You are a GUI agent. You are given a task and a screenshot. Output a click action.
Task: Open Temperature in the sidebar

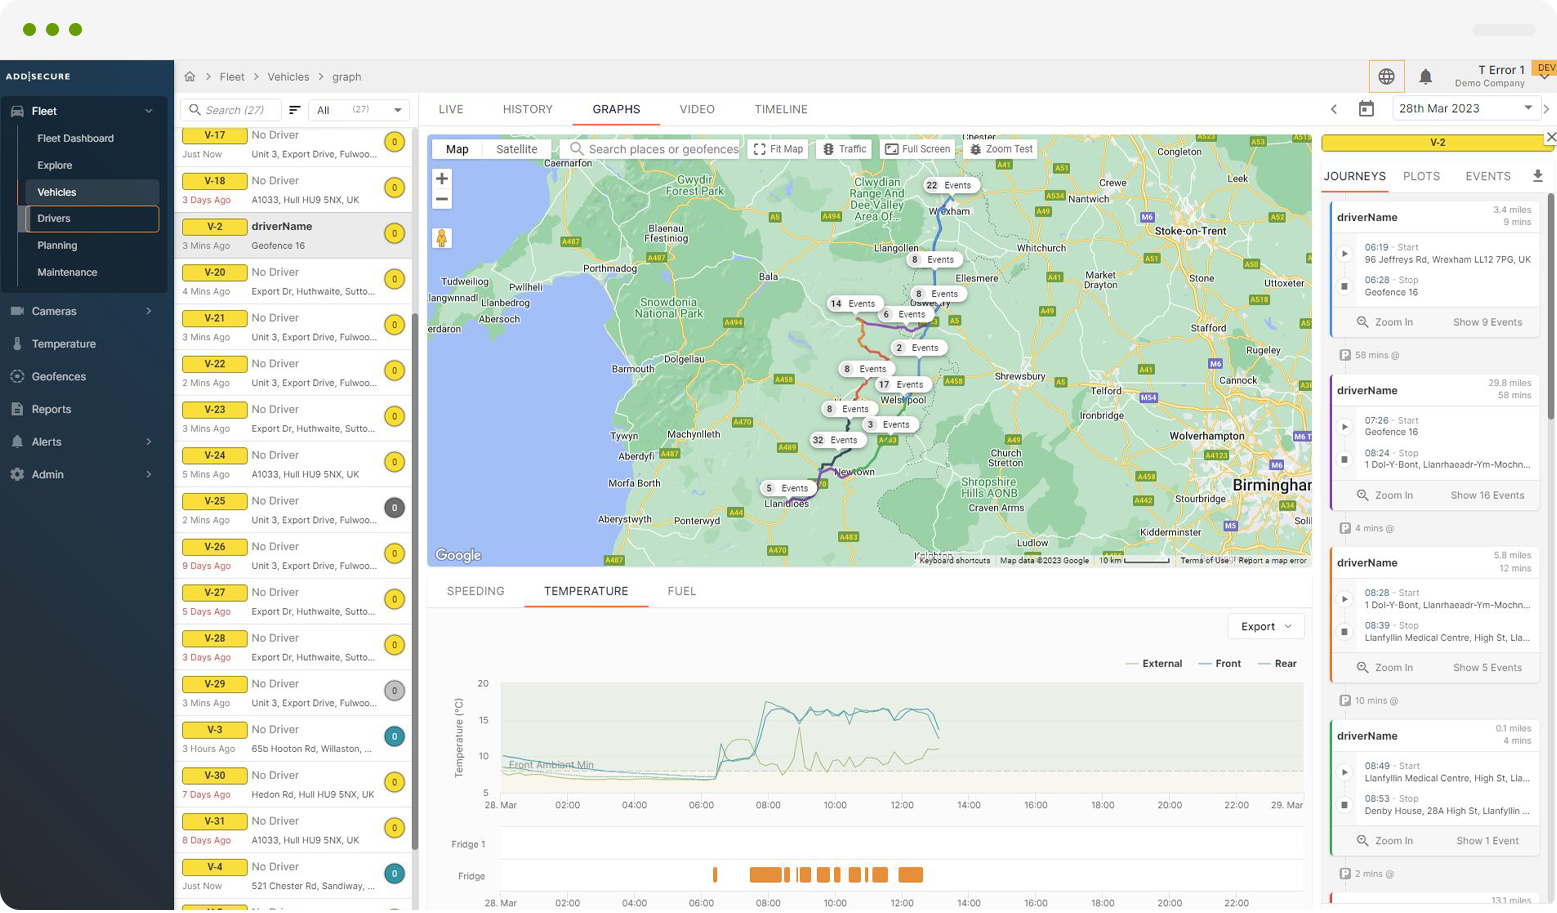(63, 344)
